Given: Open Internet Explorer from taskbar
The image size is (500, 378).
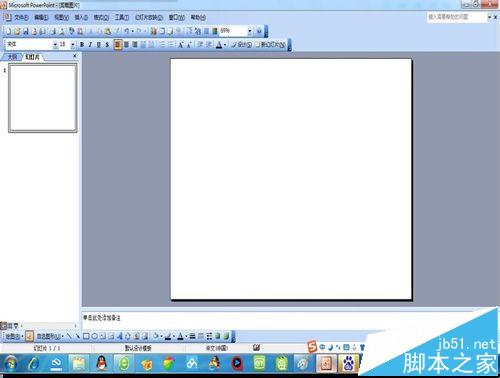Looking at the screenshot, I should [x=34, y=363].
